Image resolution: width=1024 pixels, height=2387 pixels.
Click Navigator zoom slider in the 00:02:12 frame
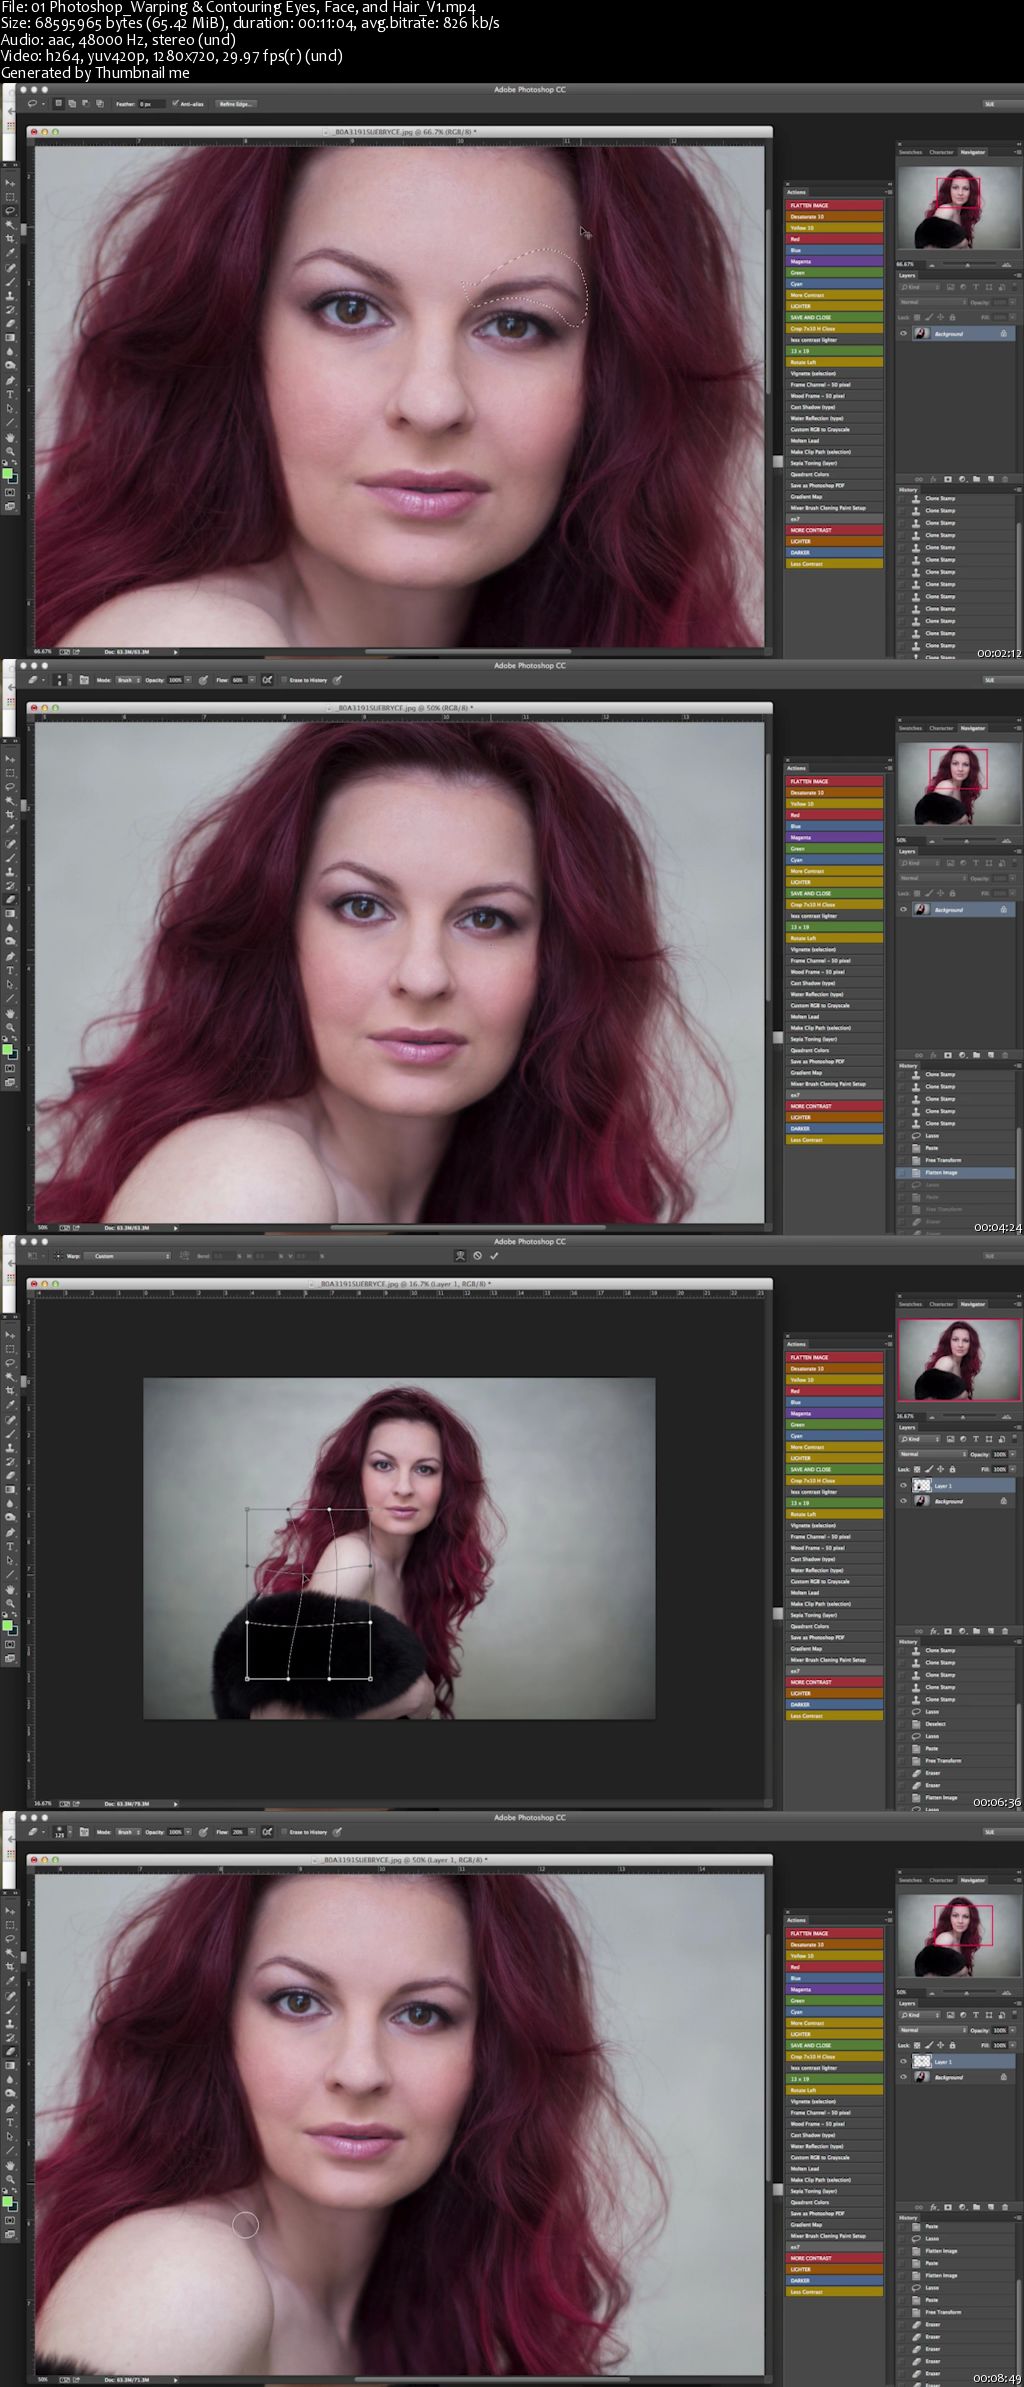pyautogui.click(x=969, y=264)
